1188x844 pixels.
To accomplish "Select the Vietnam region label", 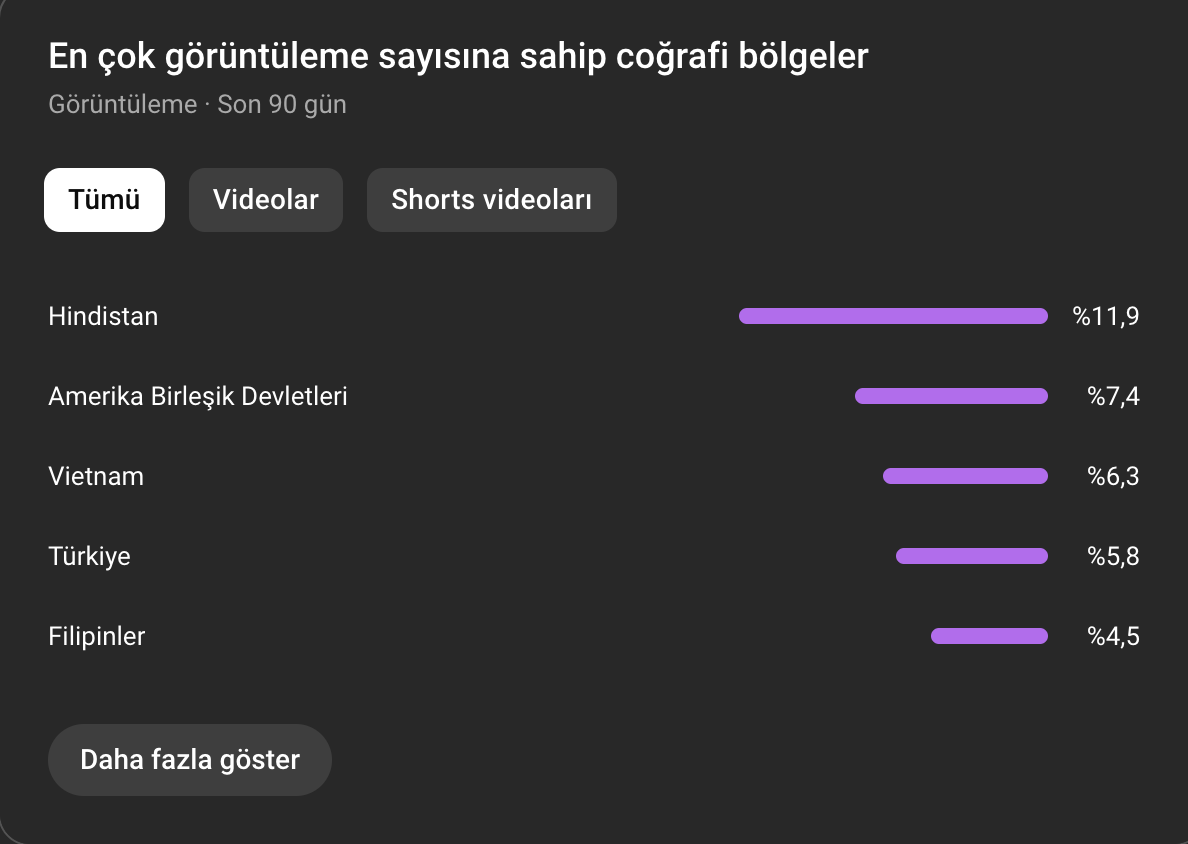I will pyautogui.click(x=96, y=477).
